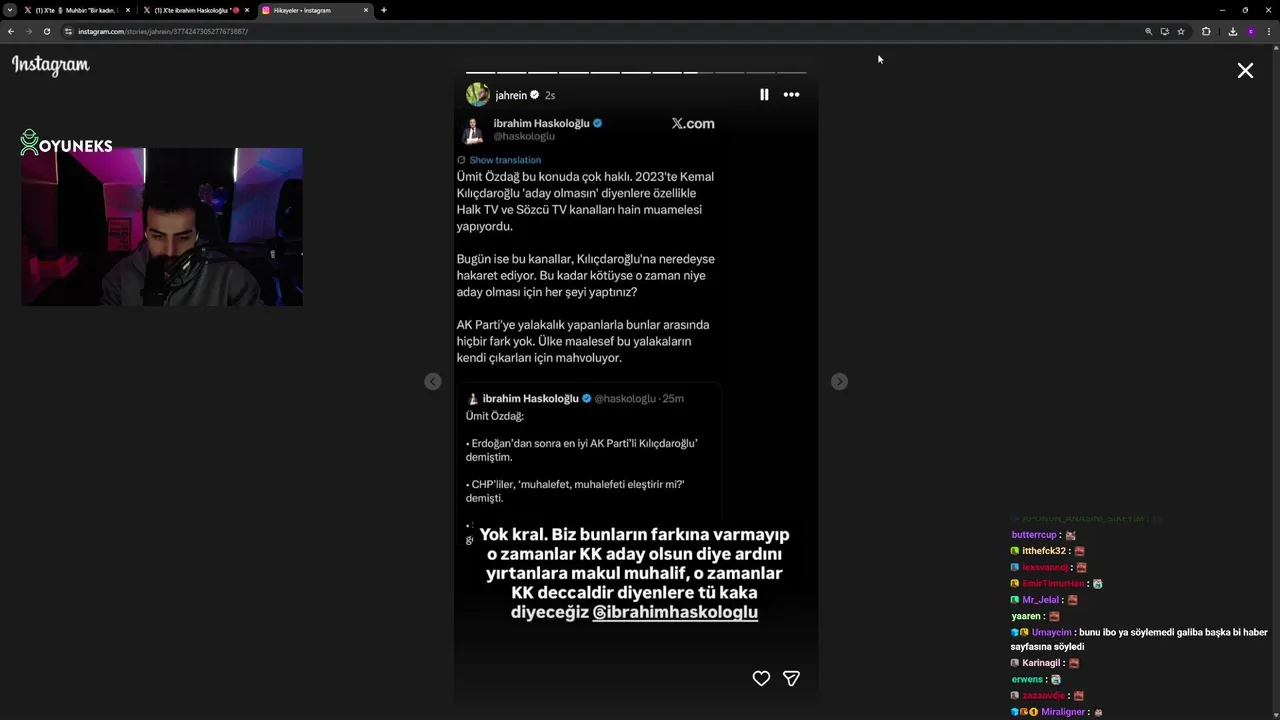Go forward in browser history
The image size is (1280, 720).
pyautogui.click(x=28, y=31)
